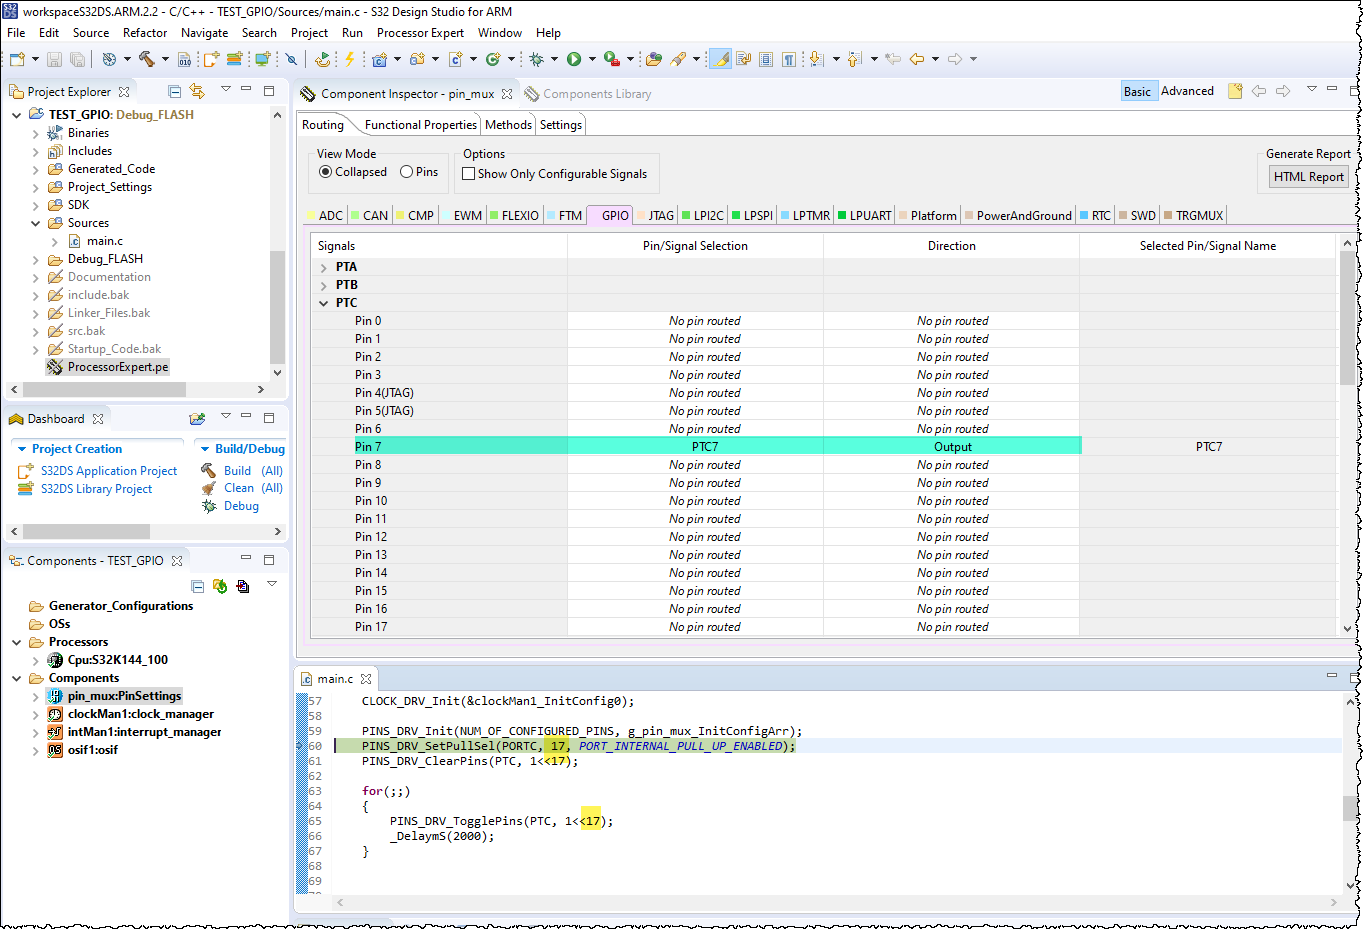Click the green bug Debug toolbar icon

pos(536,59)
